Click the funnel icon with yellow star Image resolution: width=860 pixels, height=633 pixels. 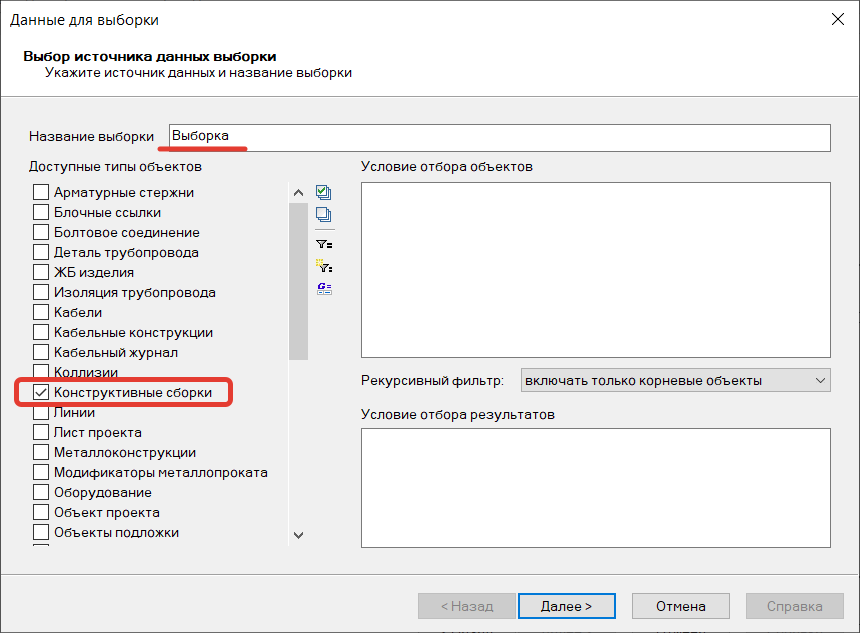tap(323, 266)
